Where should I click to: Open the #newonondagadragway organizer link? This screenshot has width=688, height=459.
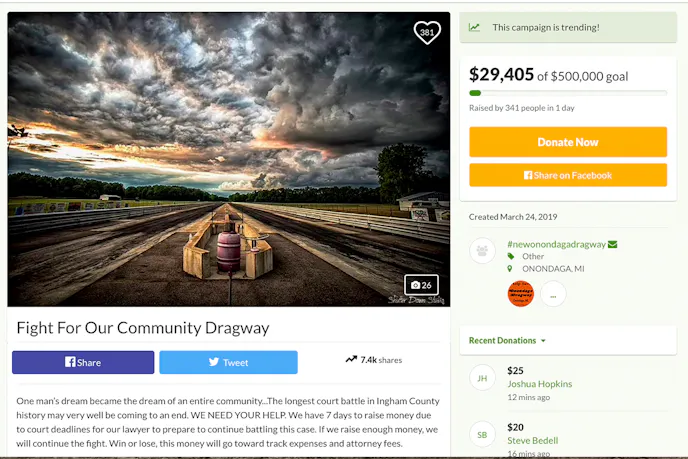click(x=555, y=244)
